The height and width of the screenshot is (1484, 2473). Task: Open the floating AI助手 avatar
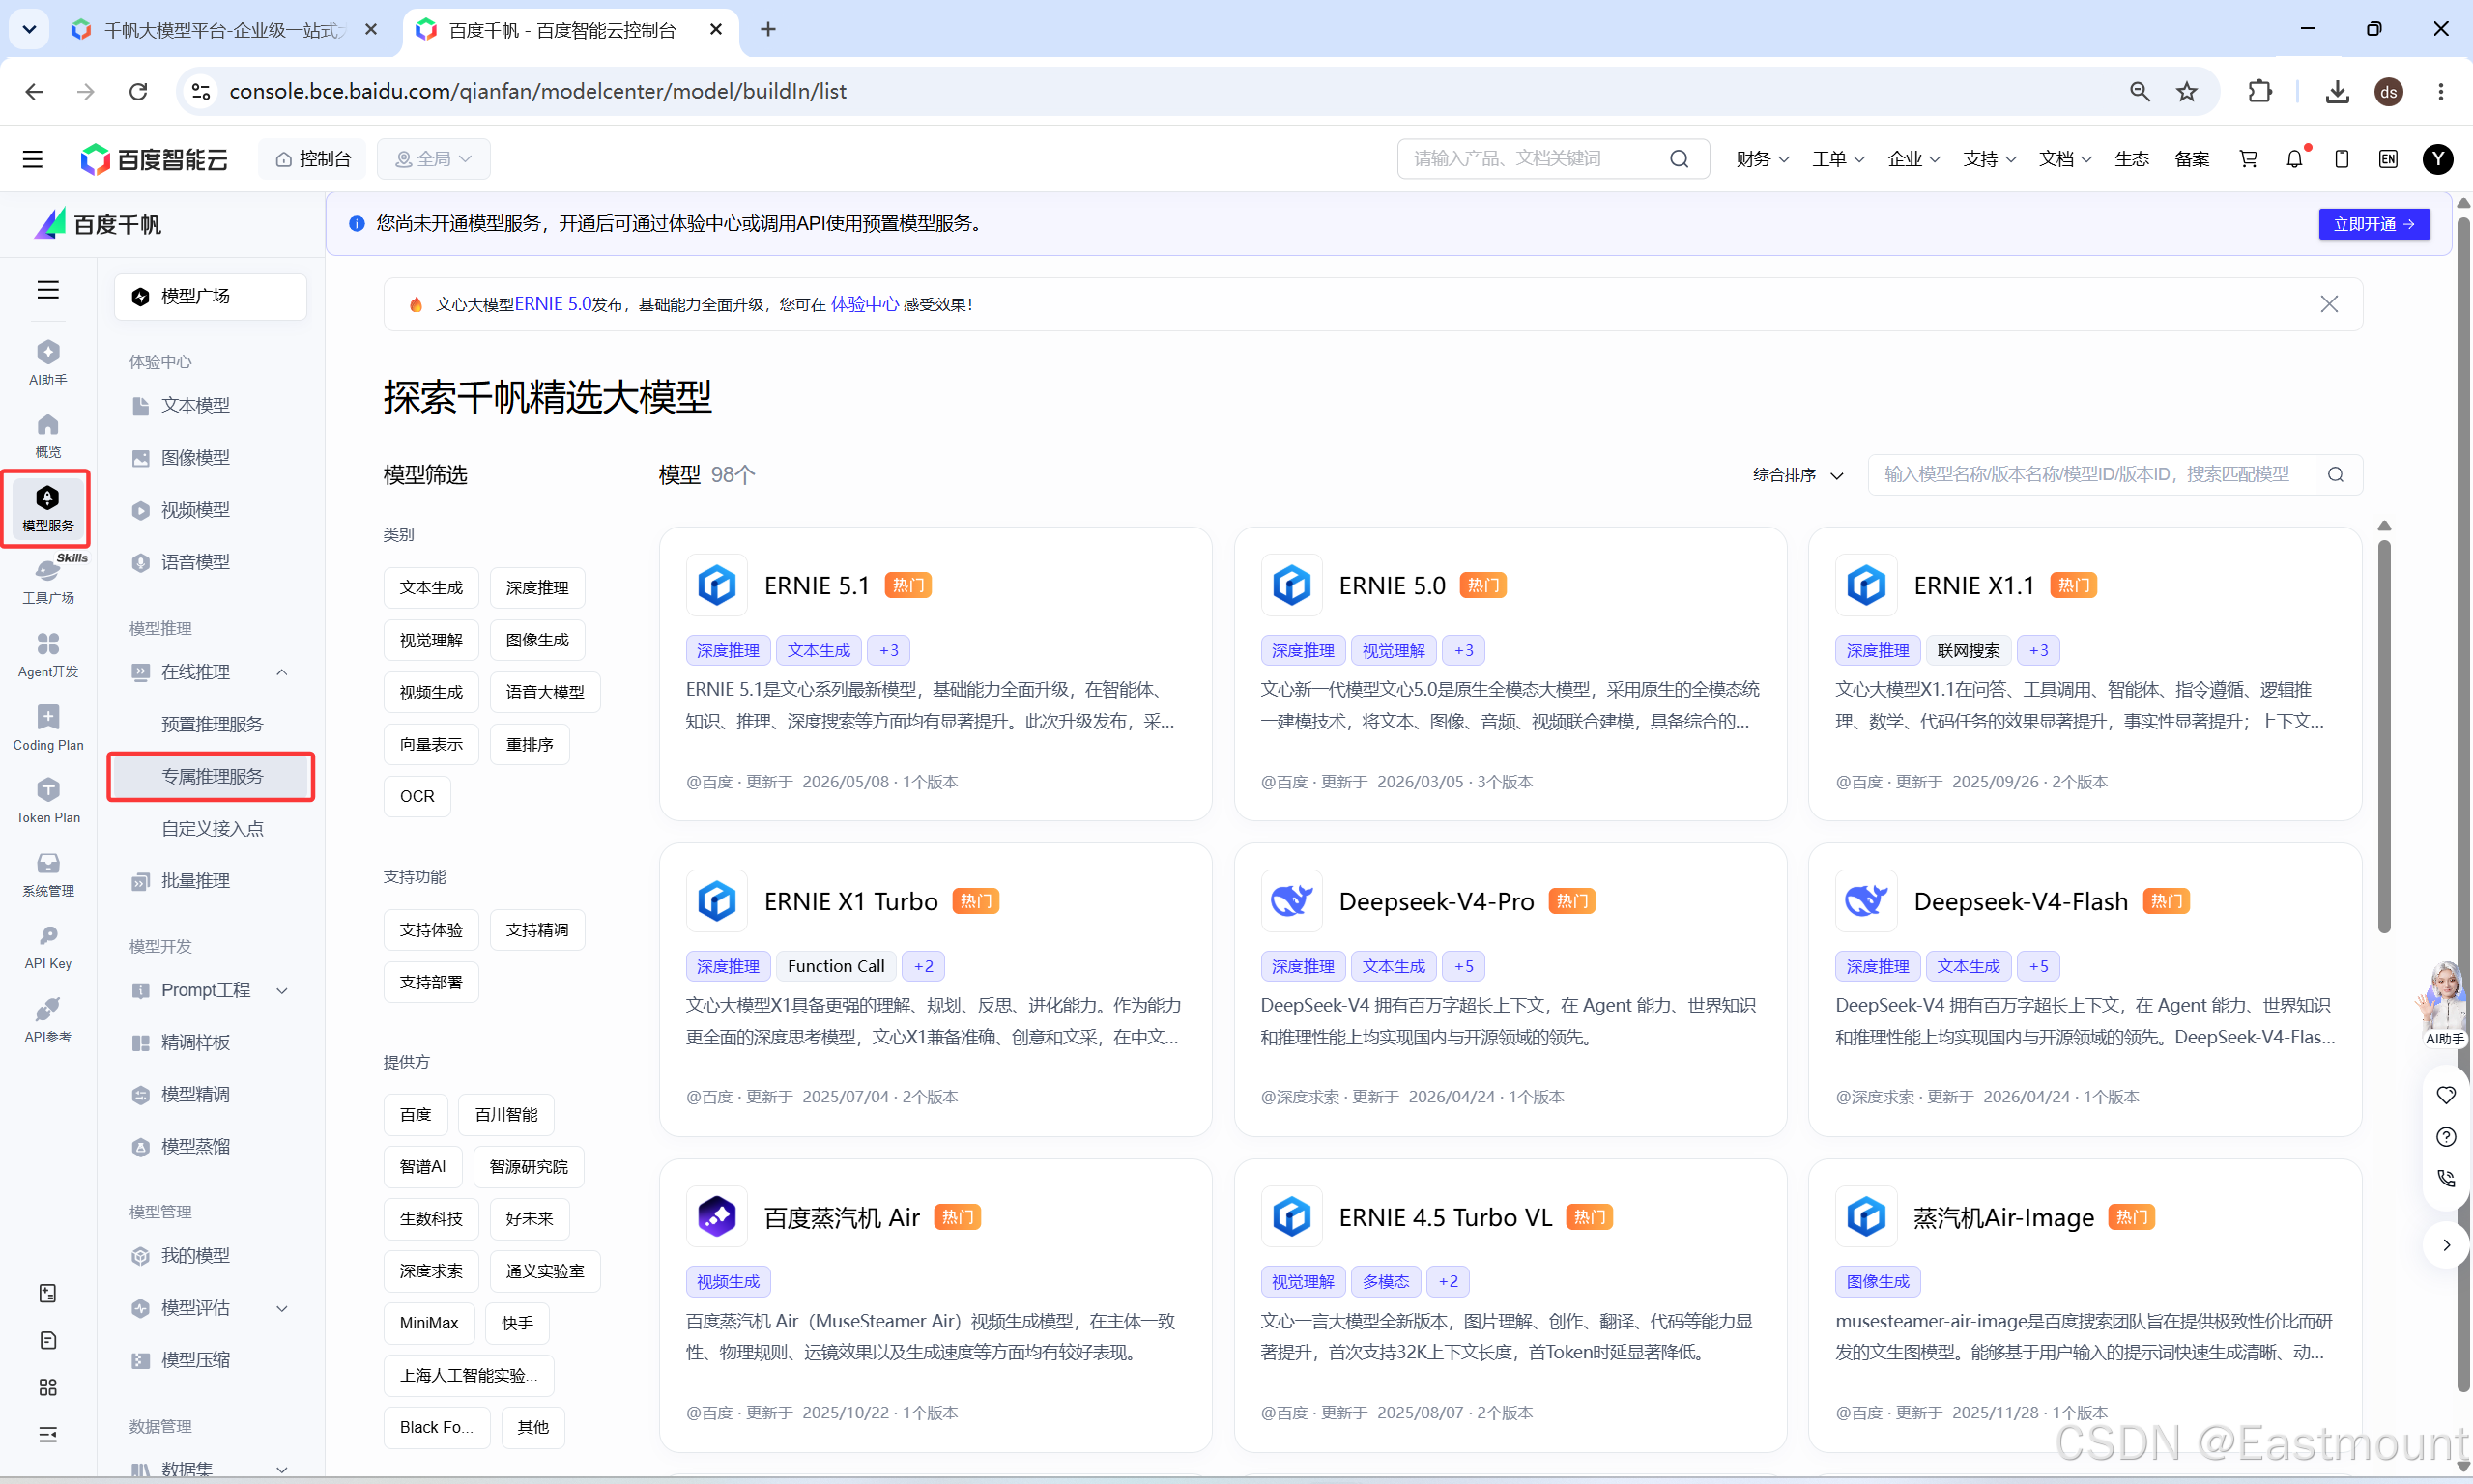(2442, 1002)
